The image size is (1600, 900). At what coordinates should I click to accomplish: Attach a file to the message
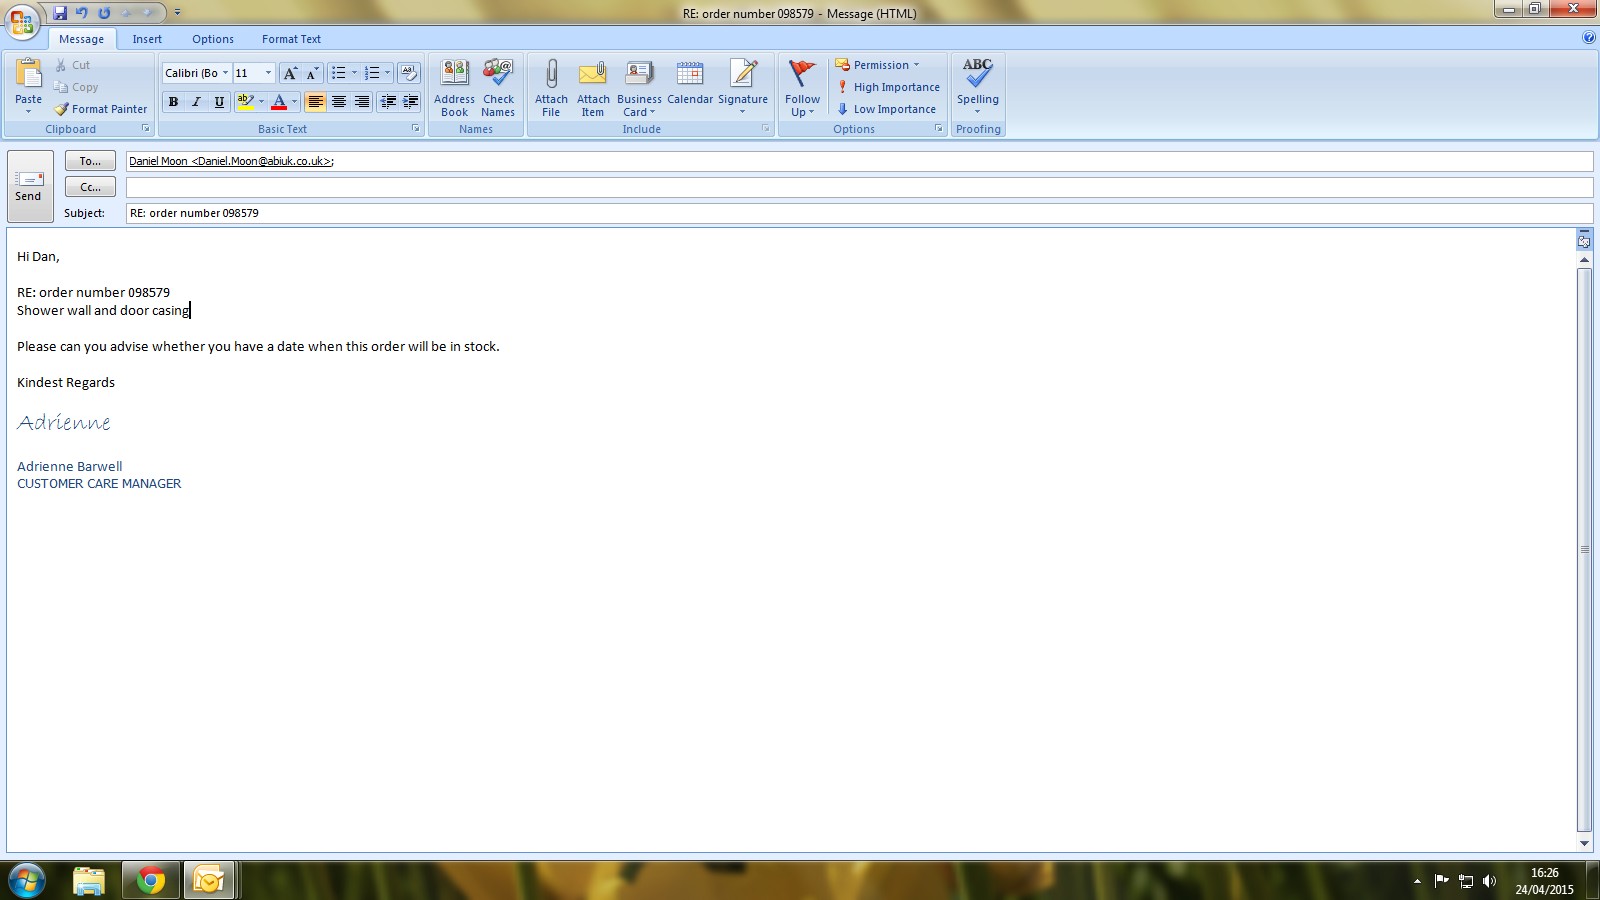click(x=551, y=88)
